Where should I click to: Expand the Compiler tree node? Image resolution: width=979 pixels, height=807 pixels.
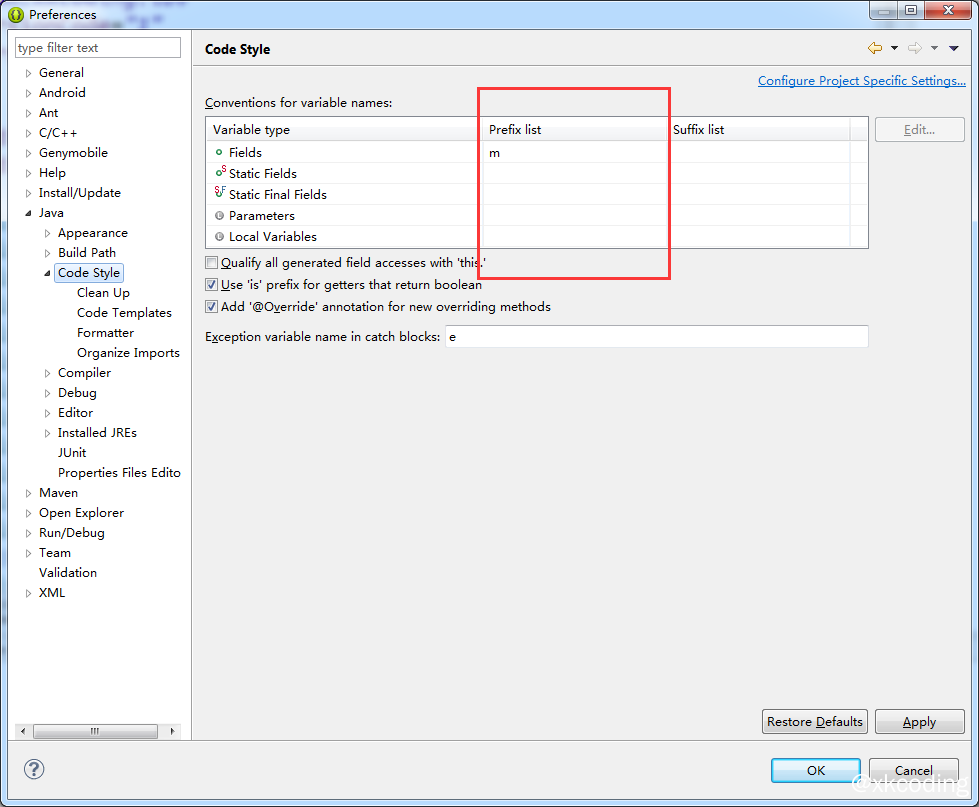47,373
